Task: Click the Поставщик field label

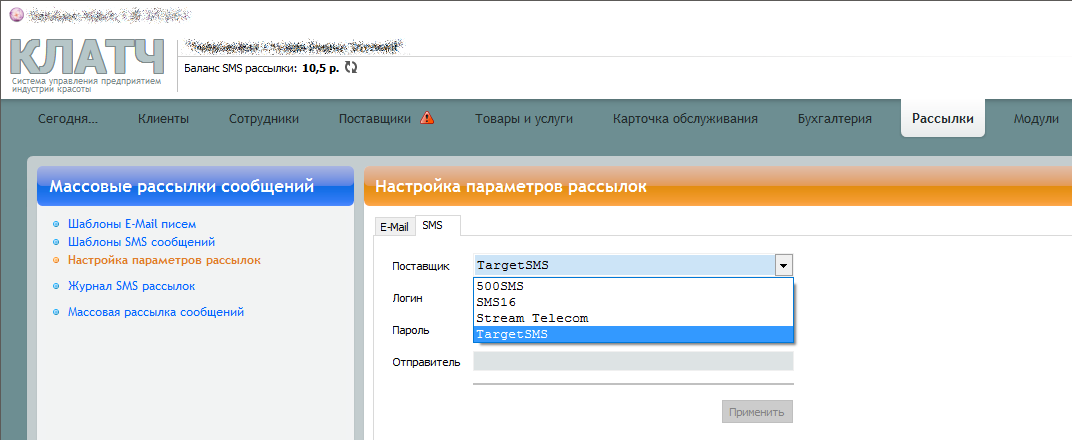Action: pos(421,266)
